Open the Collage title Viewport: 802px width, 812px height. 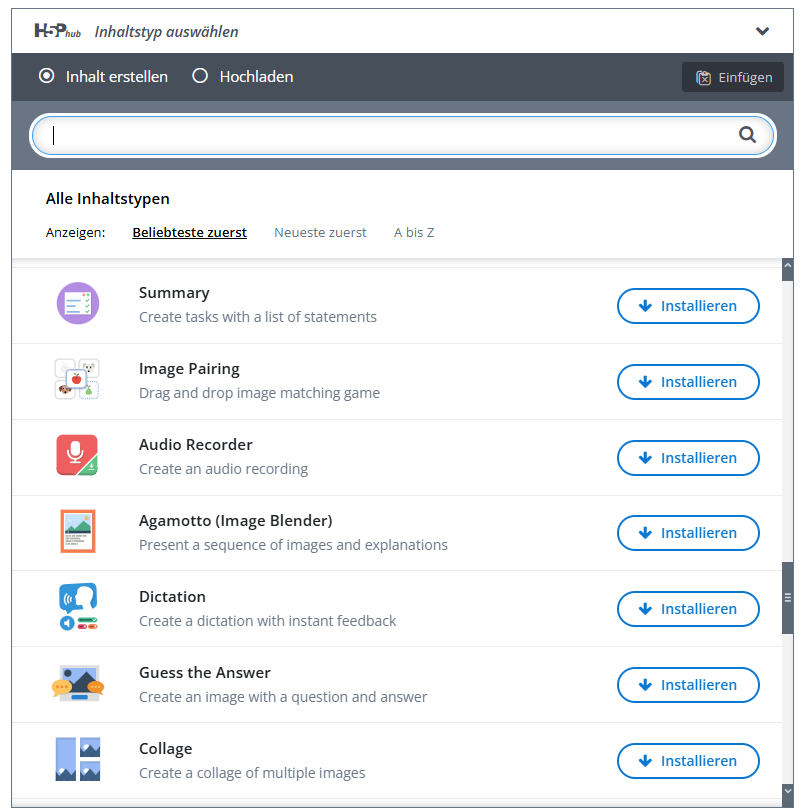coord(166,749)
